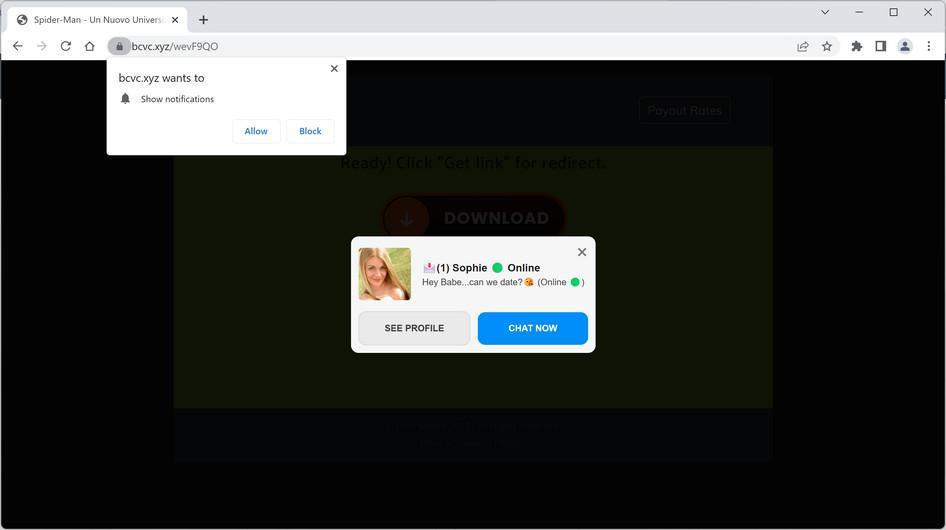
Task: Open Chrome three-dot menu
Action: click(x=929, y=46)
